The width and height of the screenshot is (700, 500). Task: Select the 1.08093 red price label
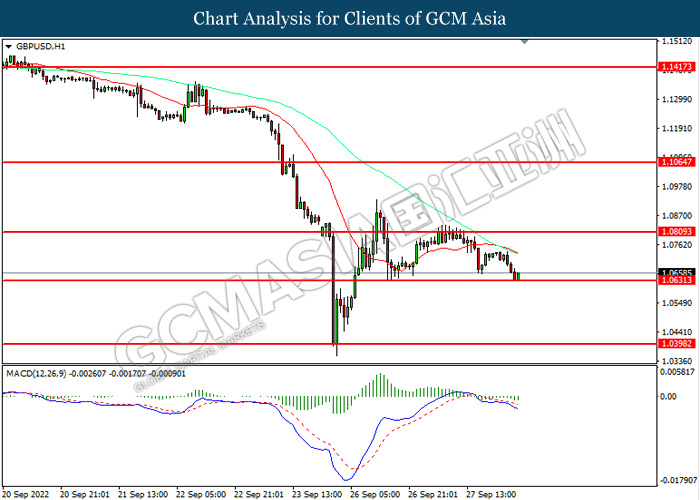tap(677, 232)
